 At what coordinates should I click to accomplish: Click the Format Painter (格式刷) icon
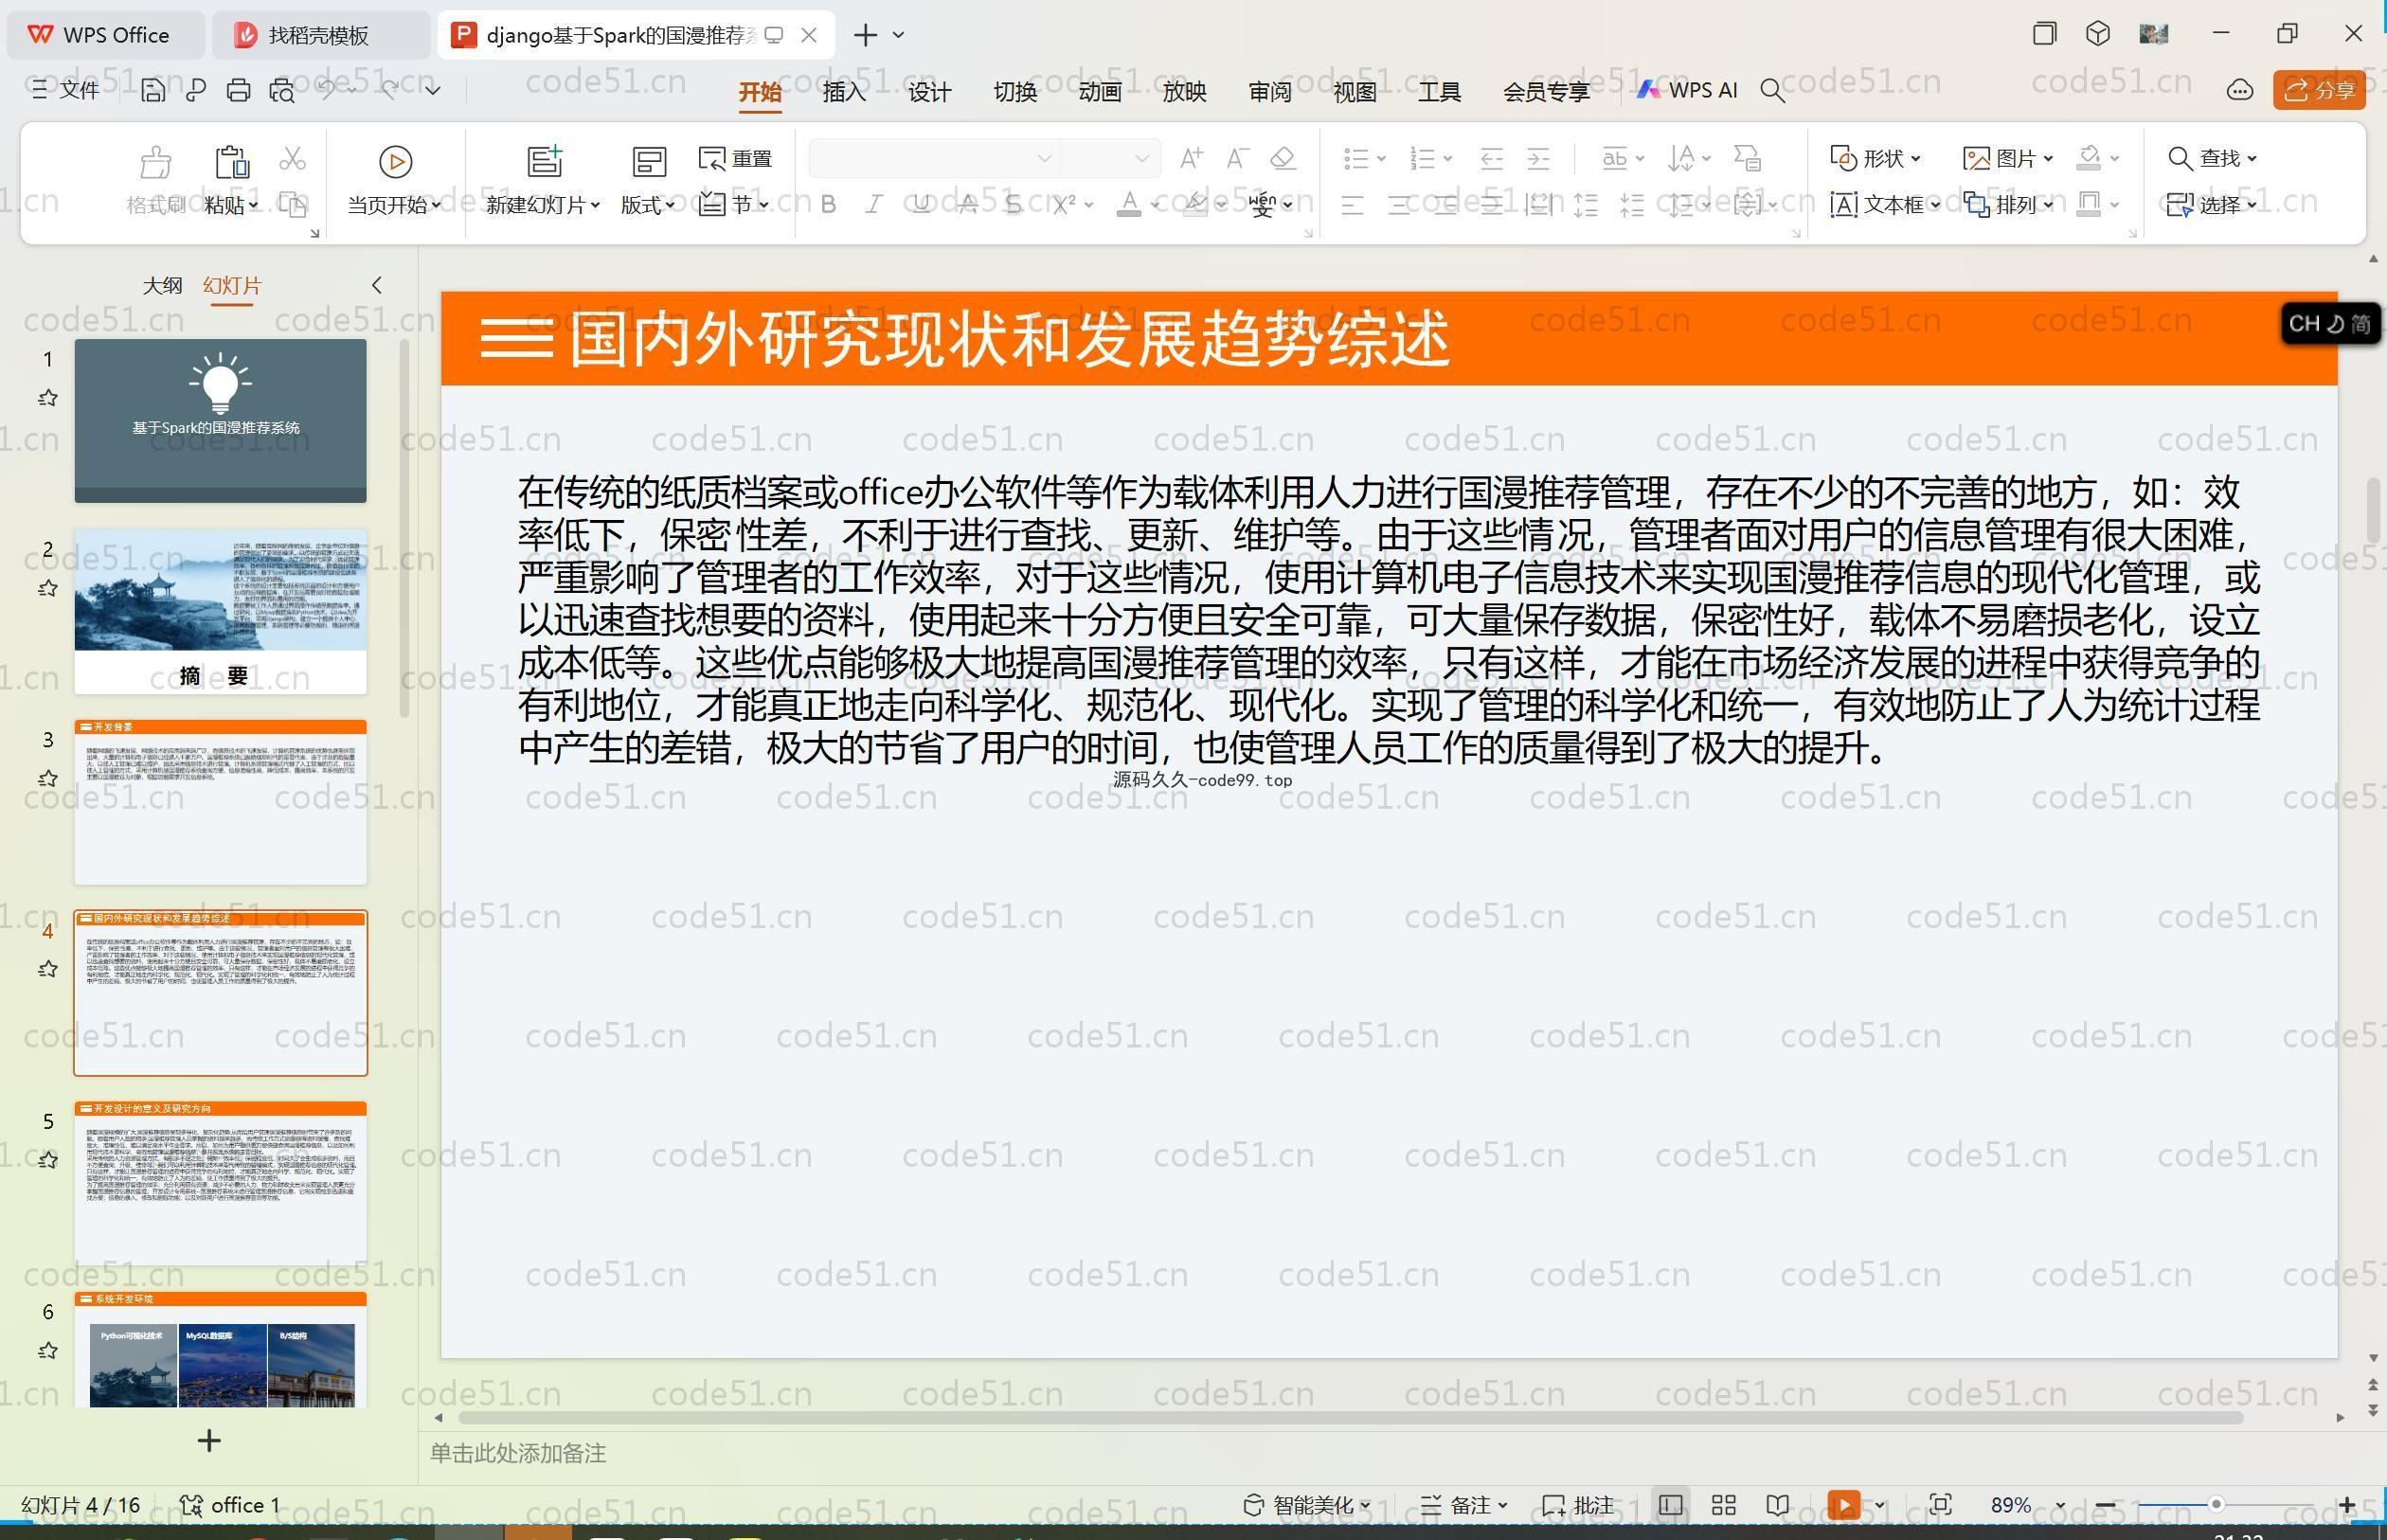[155, 161]
